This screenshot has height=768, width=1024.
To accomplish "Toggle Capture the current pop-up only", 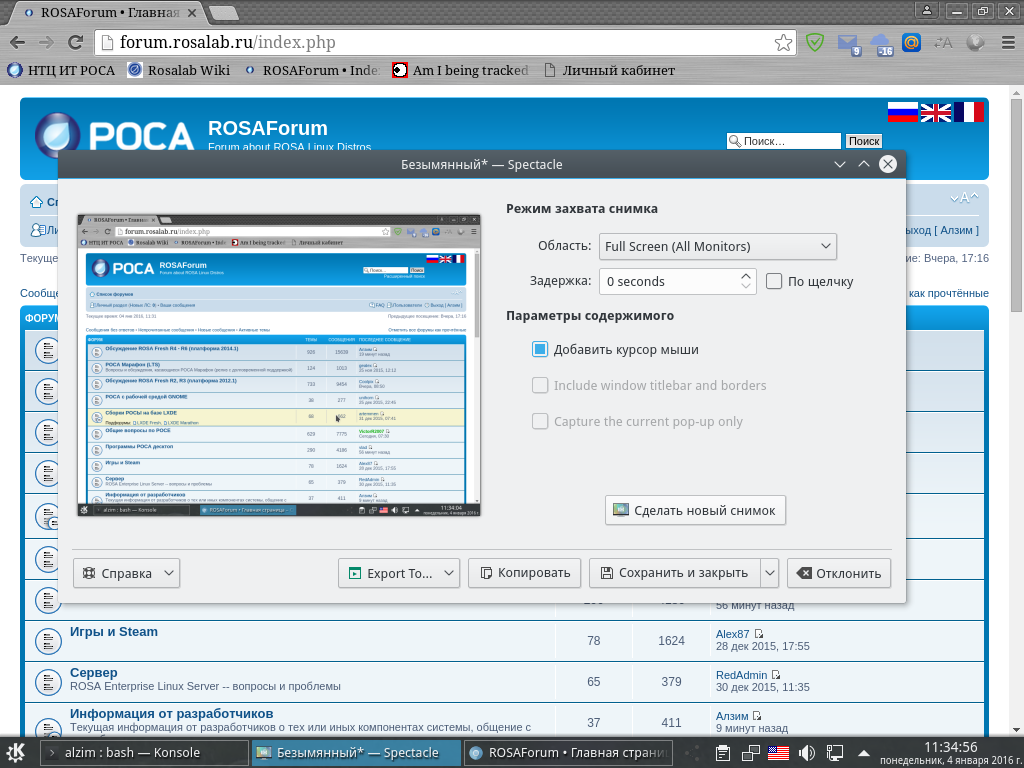I will coord(539,421).
